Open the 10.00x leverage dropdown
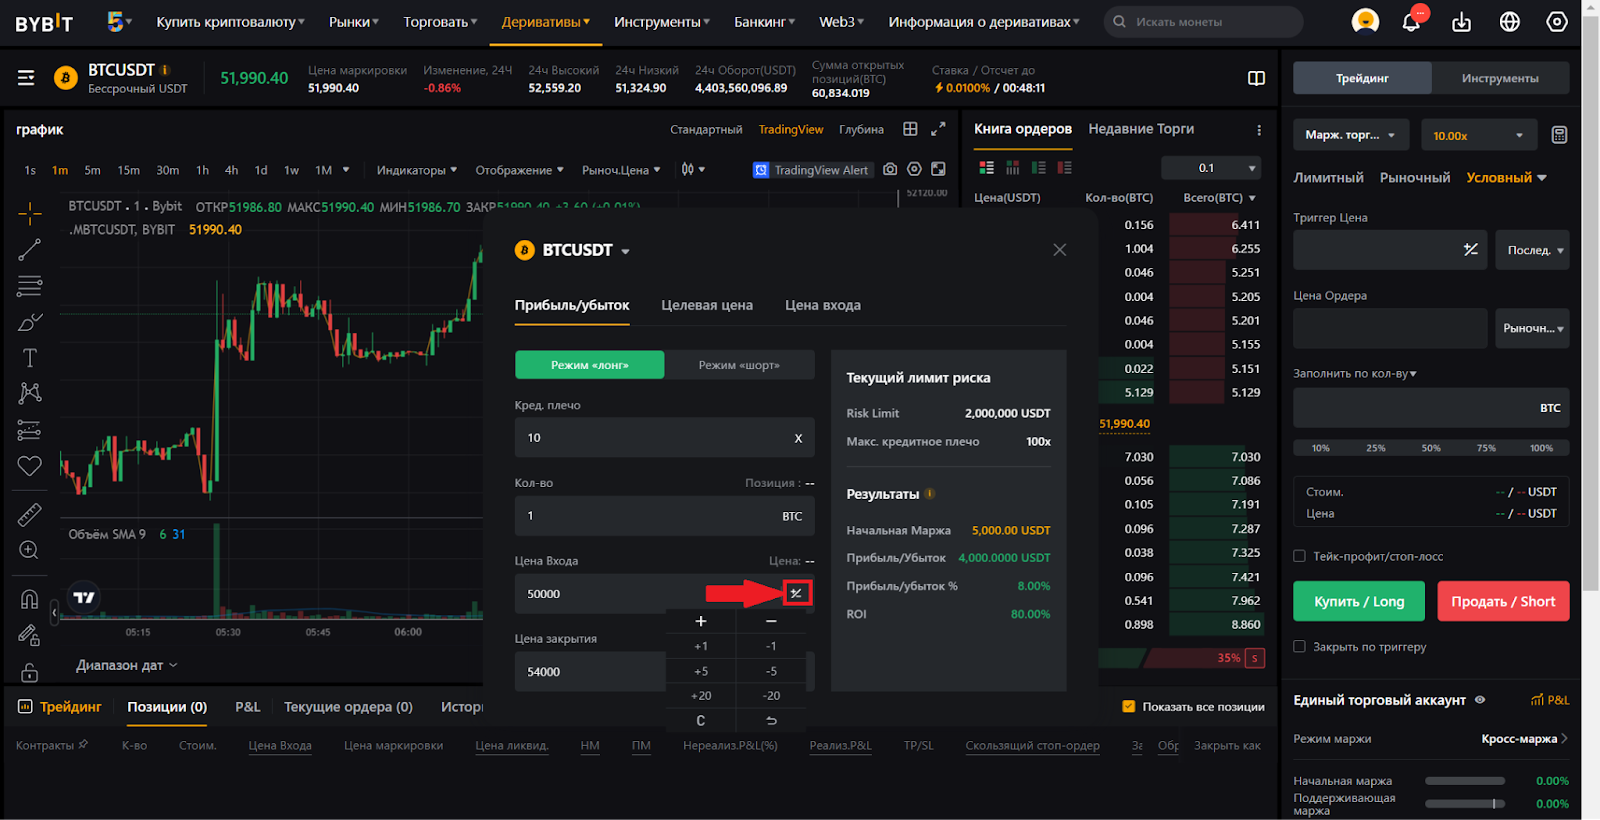Viewport: 1600px width, 820px height. coord(1478,135)
